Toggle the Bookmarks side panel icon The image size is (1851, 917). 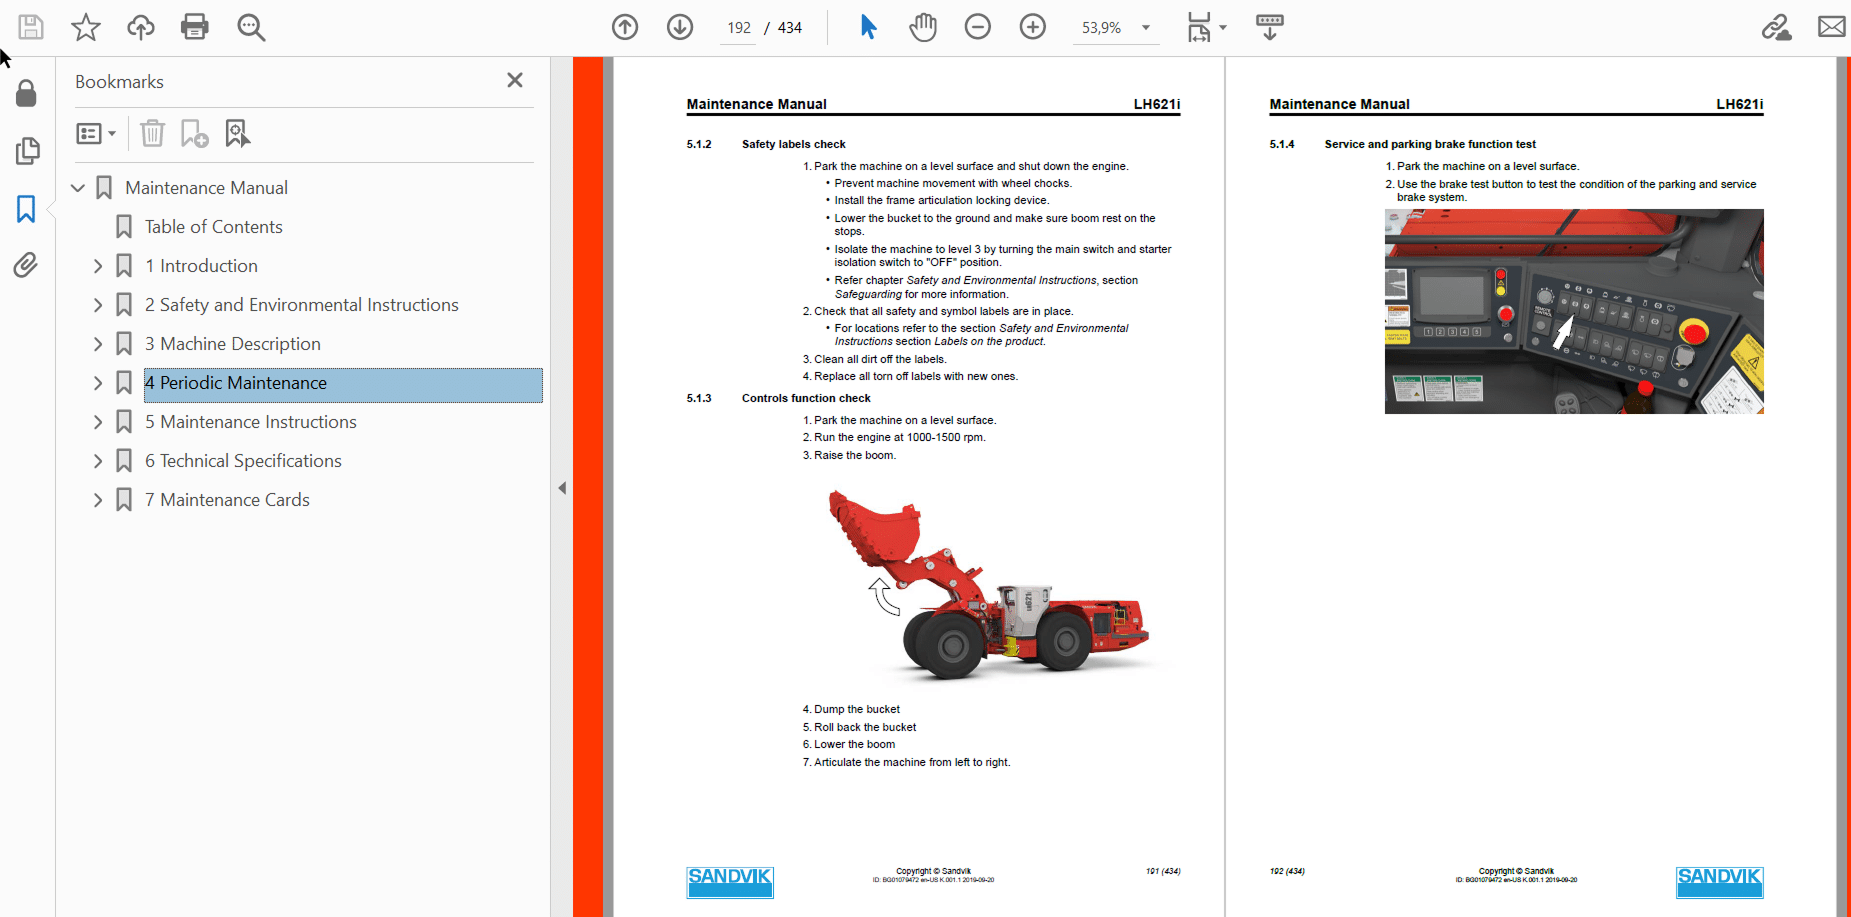(x=26, y=209)
